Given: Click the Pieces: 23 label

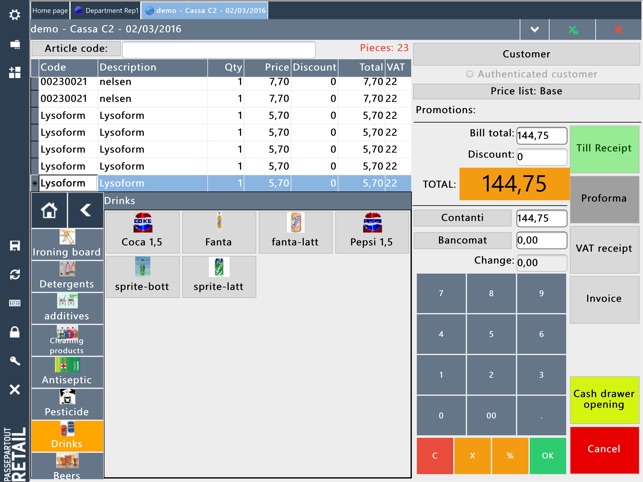Looking at the screenshot, I should pyautogui.click(x=384, y=48).
